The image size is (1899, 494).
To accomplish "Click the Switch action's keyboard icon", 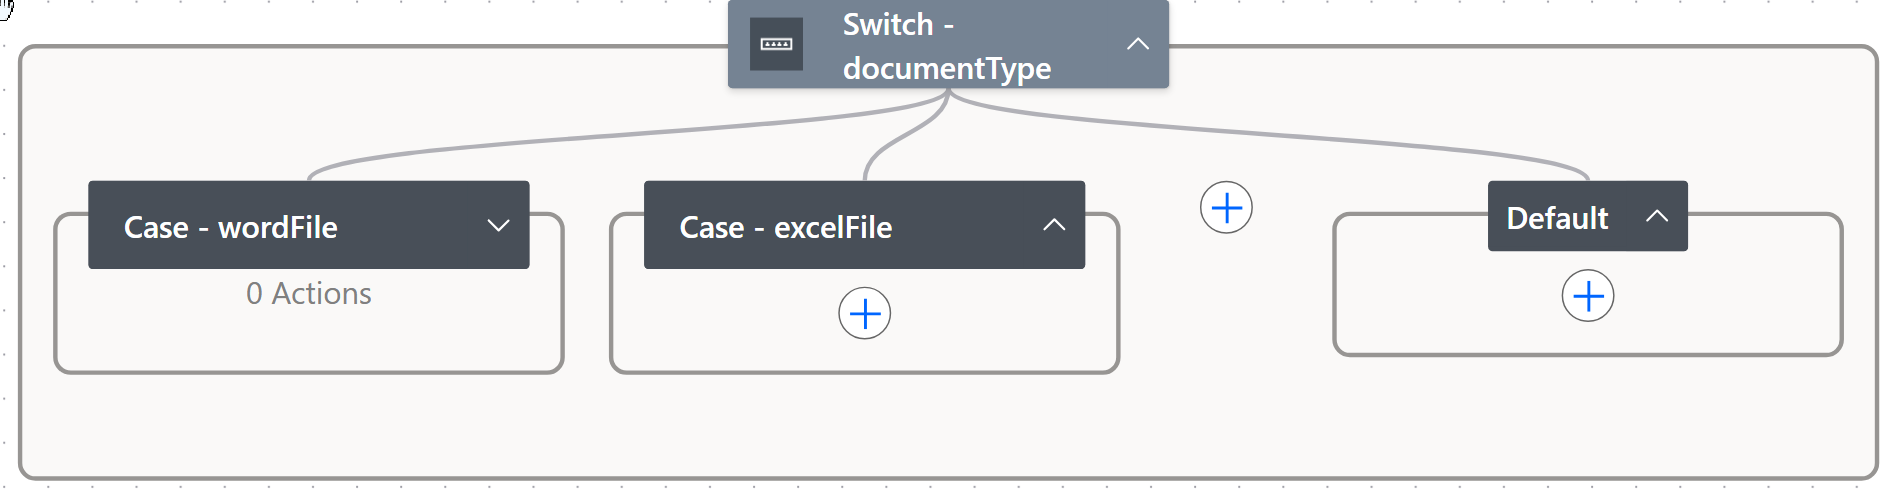I will [776, 44].
